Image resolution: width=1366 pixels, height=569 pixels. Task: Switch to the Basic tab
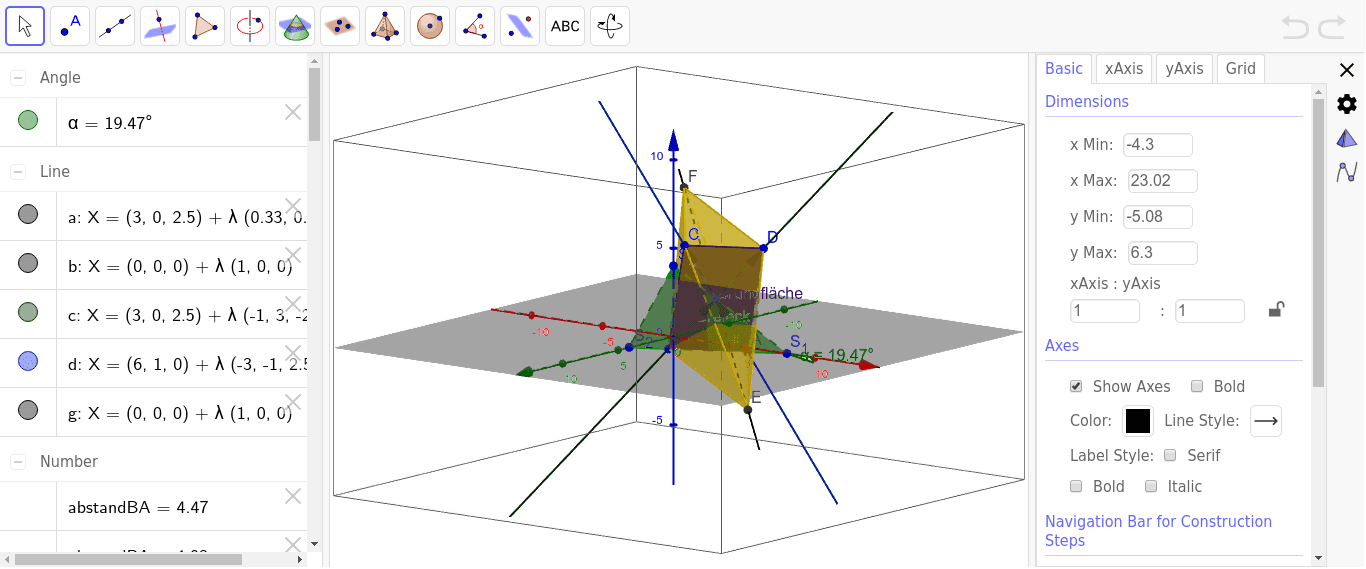tap(1064, 69)
